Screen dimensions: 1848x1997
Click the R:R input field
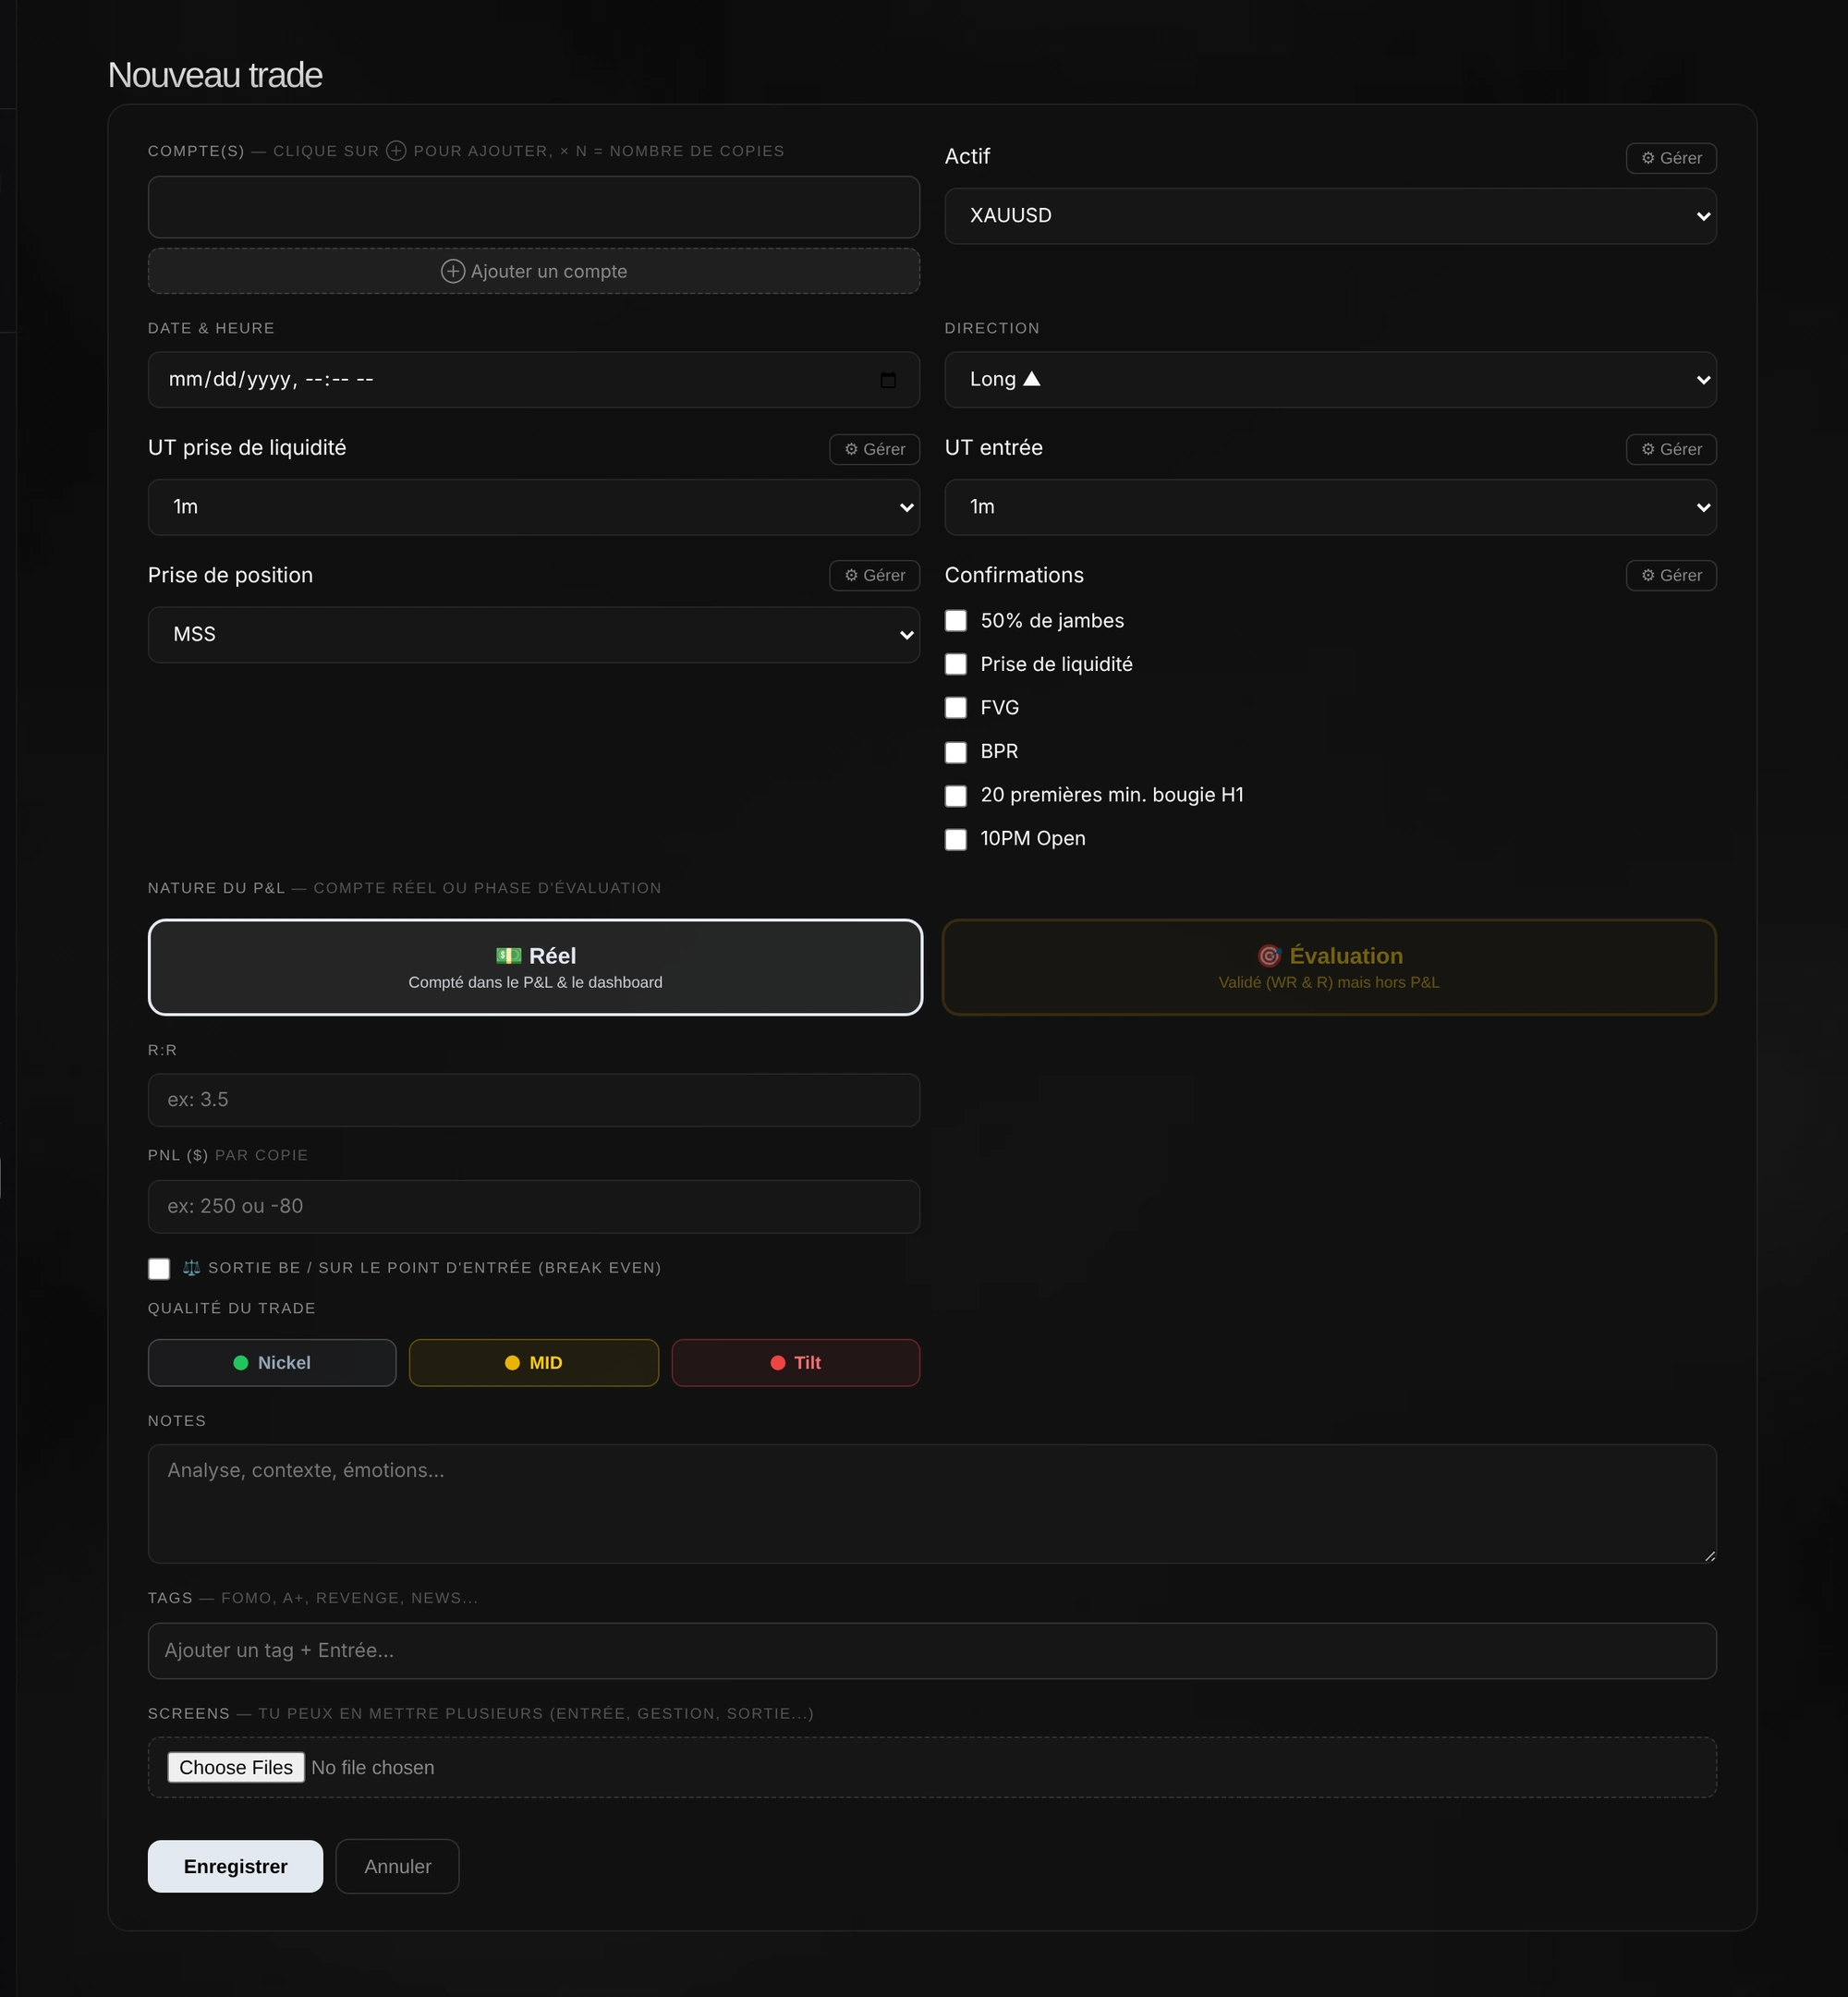[x=534, y=1100]
